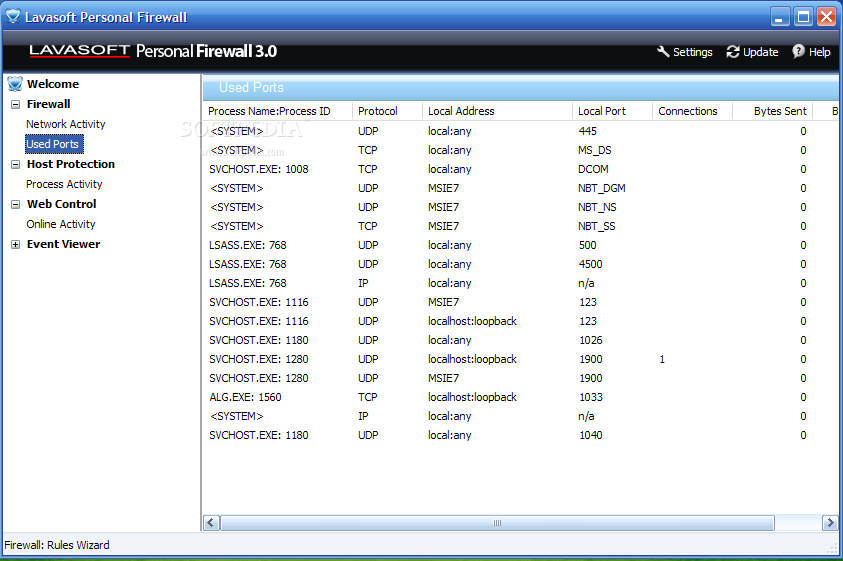
Task: Collapse the Host Protection tree node
Action: [16, 165]
